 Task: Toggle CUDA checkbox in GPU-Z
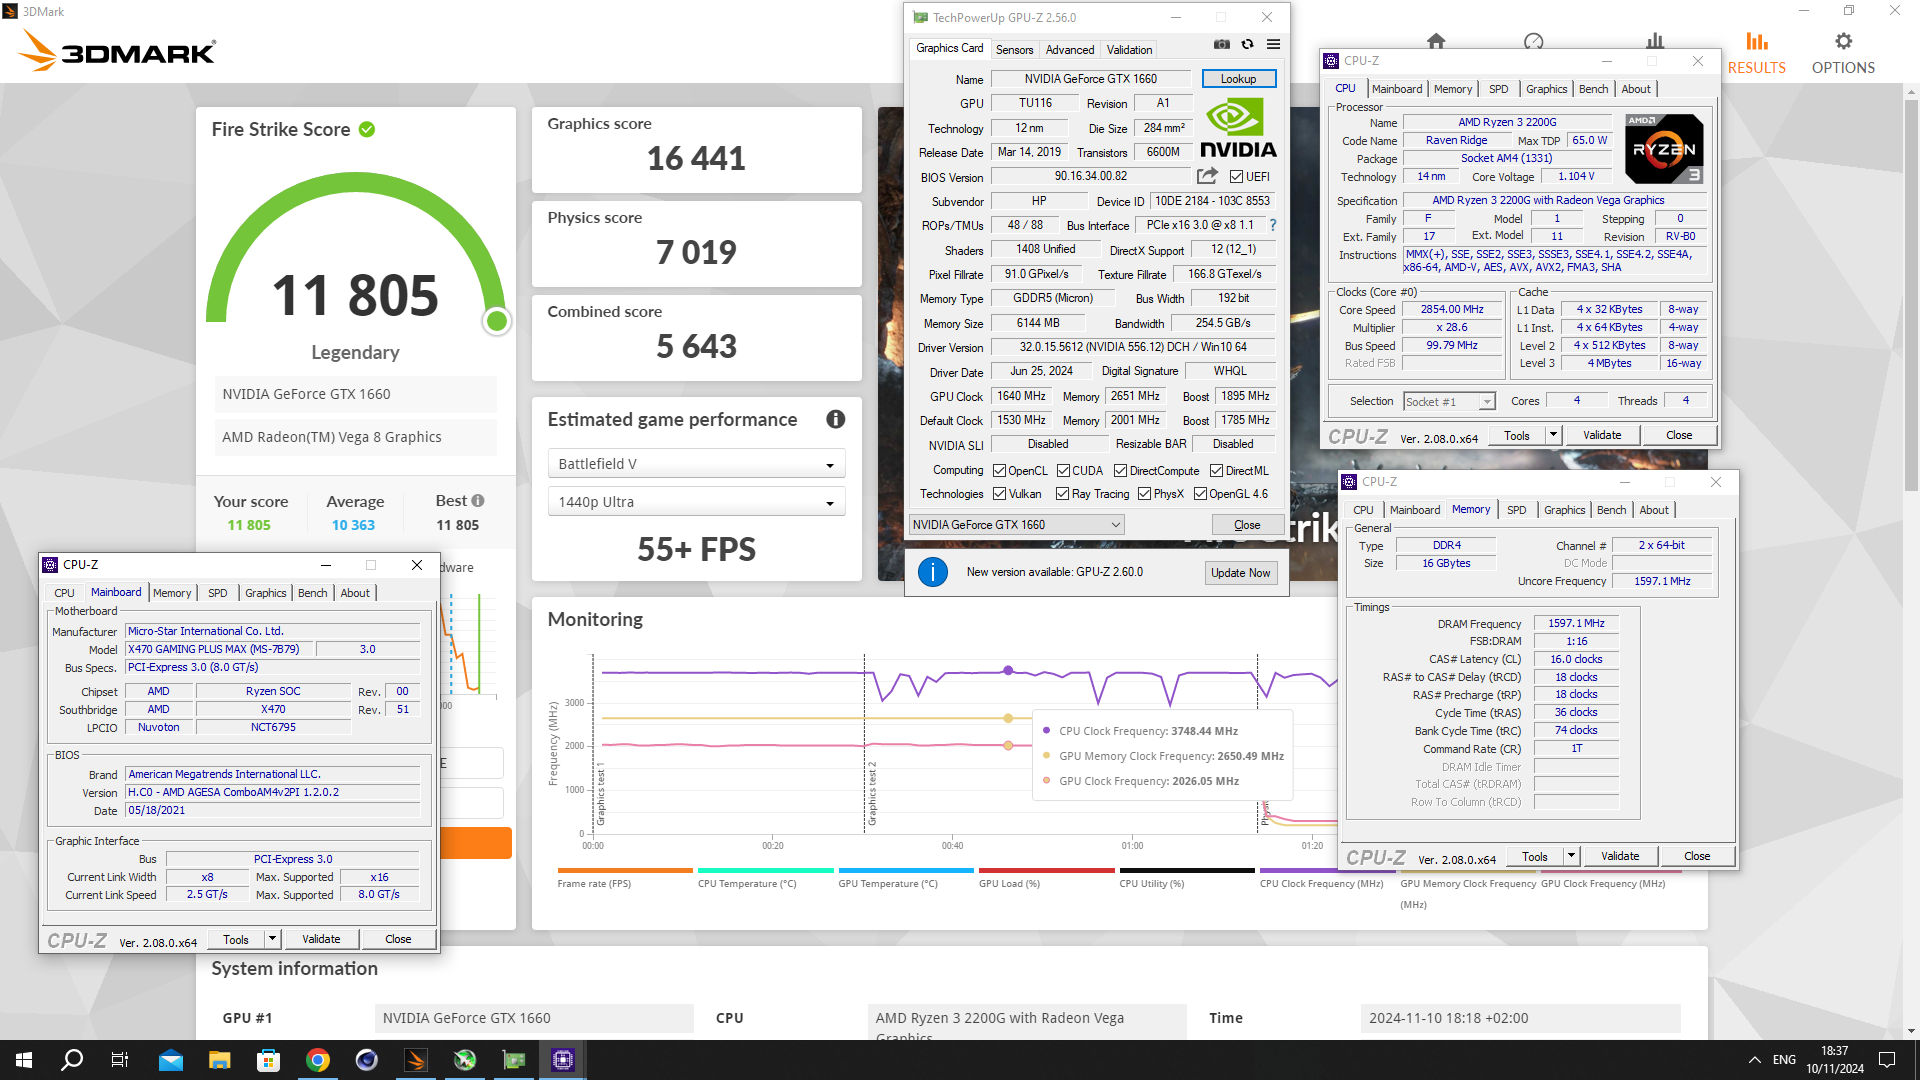(1064, 471)
